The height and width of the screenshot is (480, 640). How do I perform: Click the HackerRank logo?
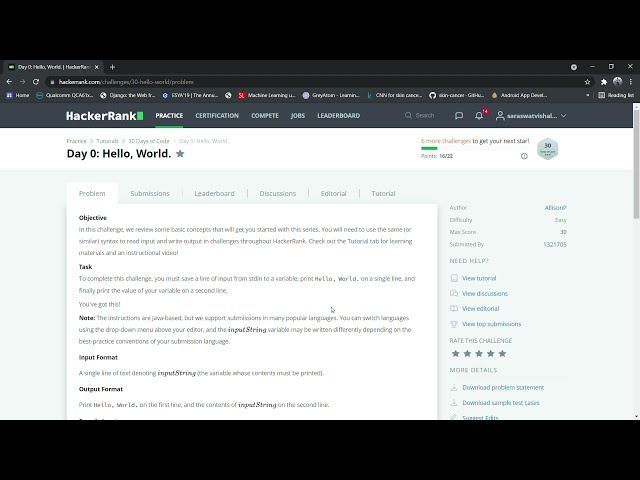pos(104,116)
